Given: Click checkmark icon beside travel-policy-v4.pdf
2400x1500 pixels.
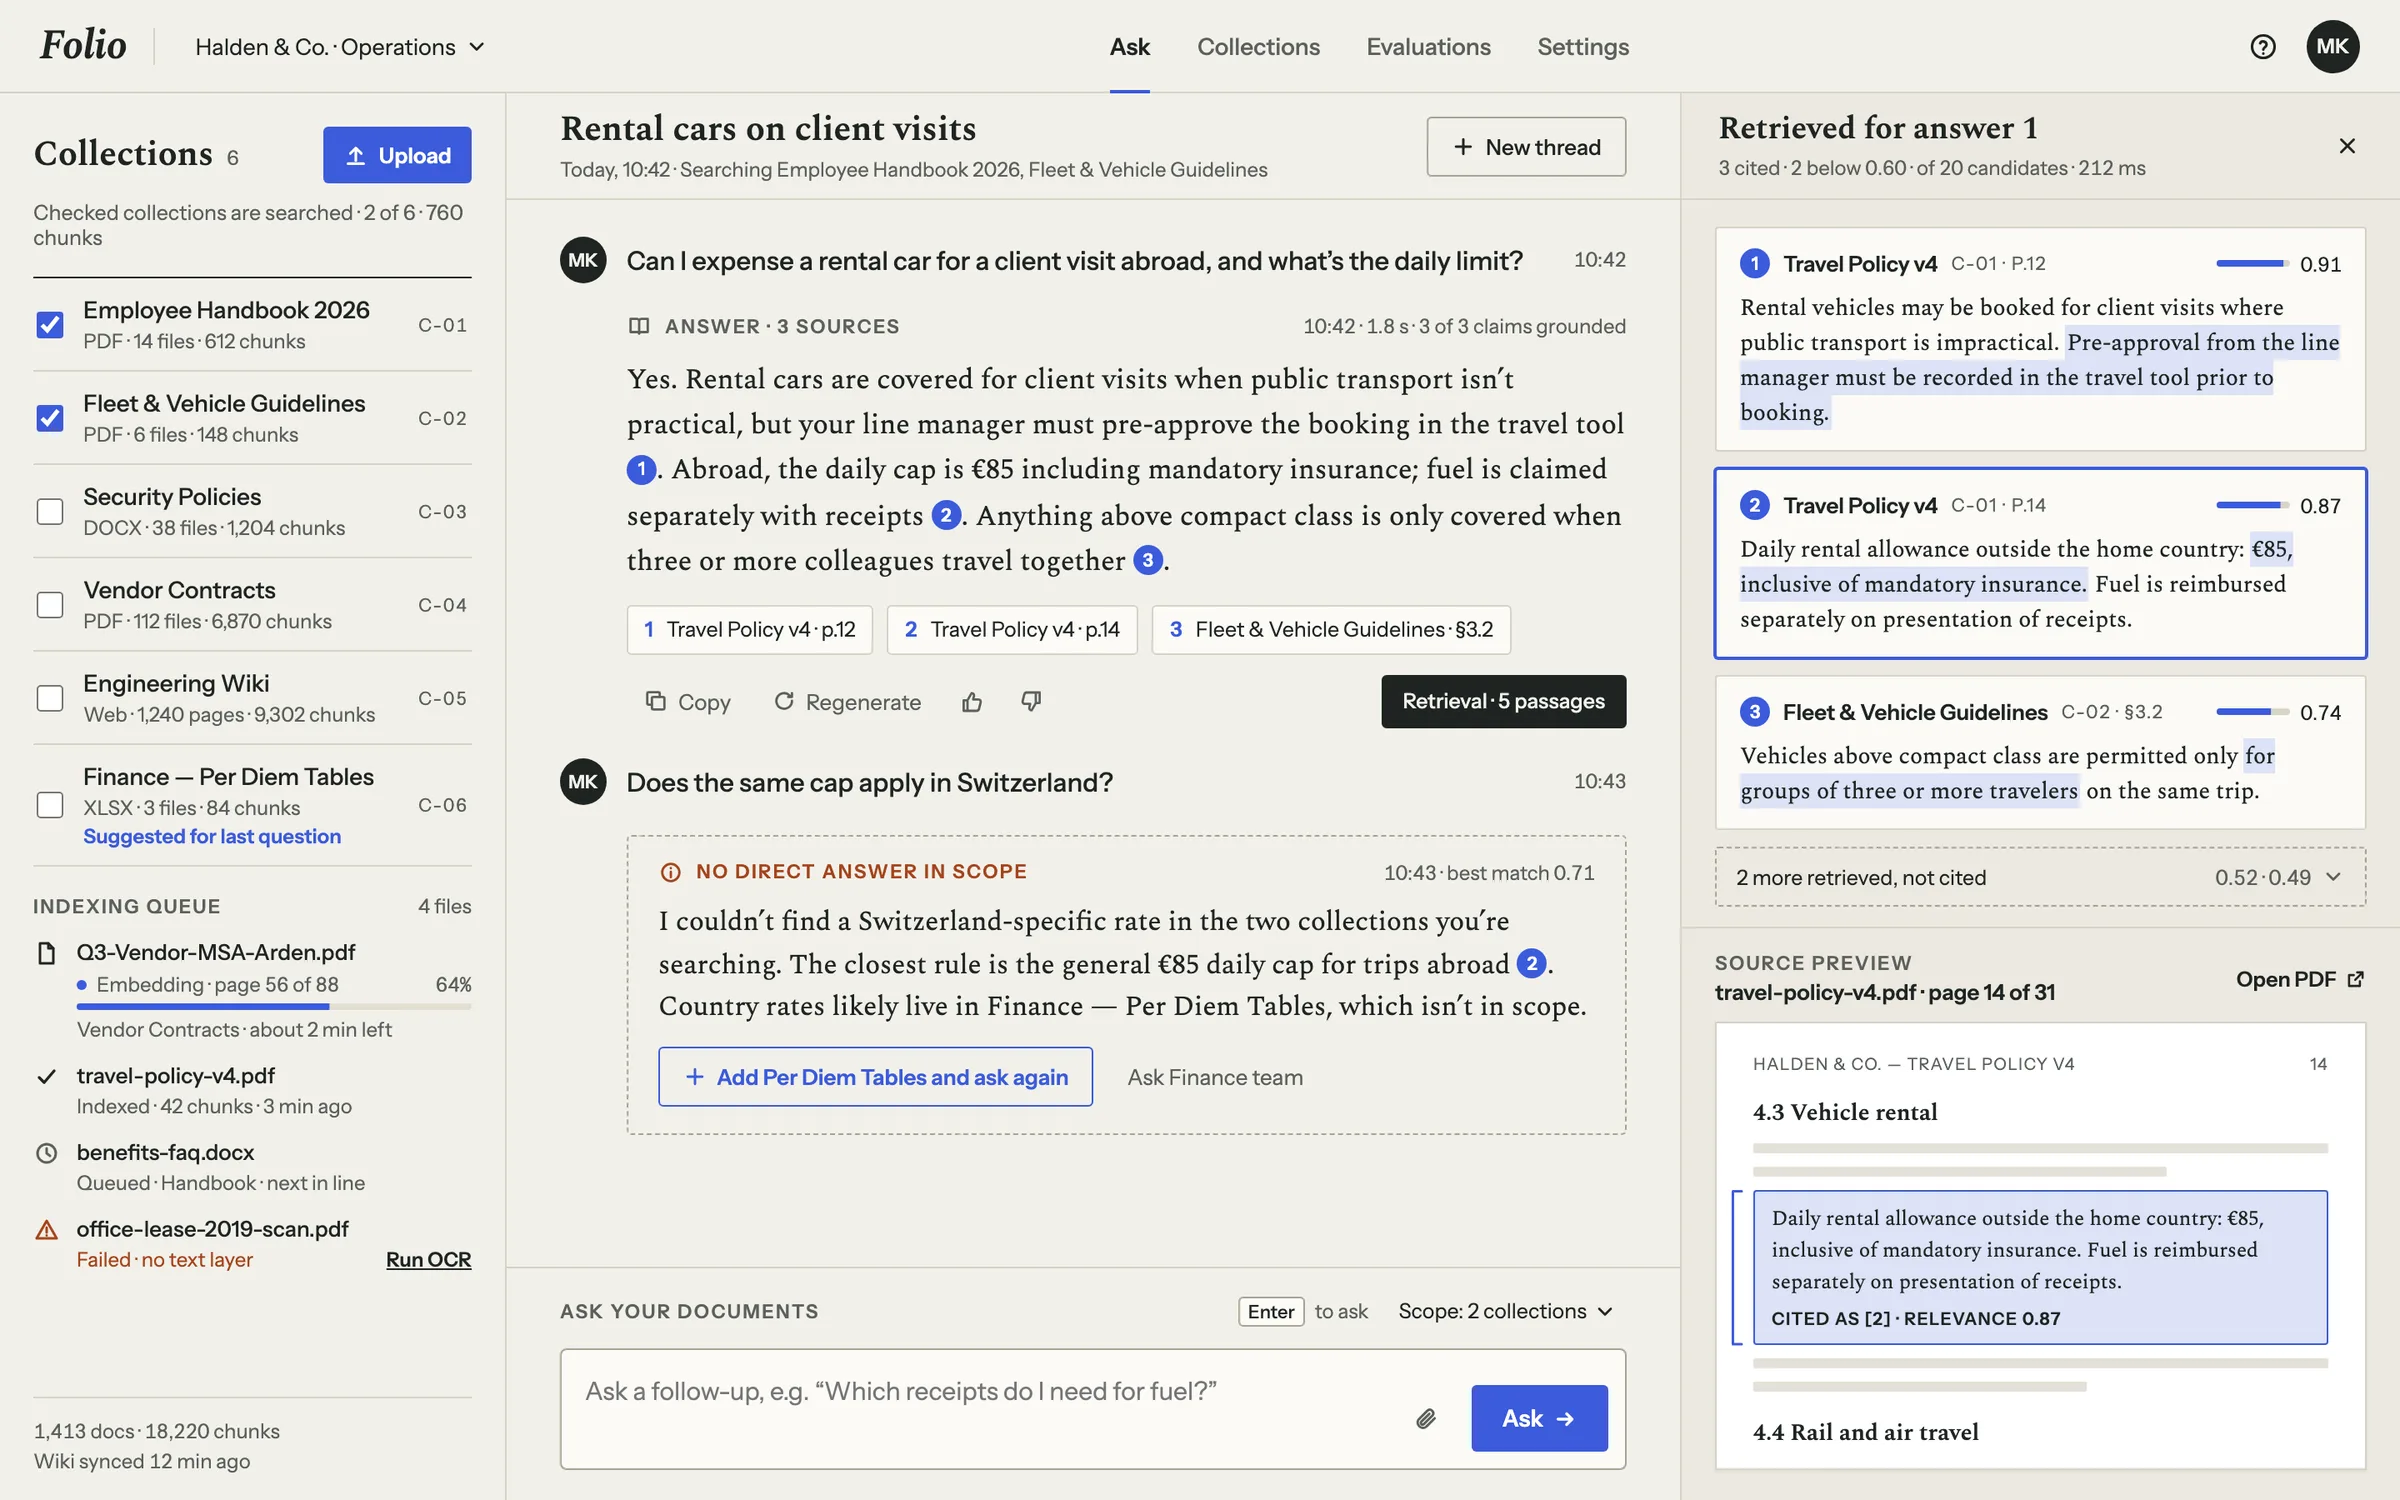Looking at the screenshot, I should (x=46, y=1076).
